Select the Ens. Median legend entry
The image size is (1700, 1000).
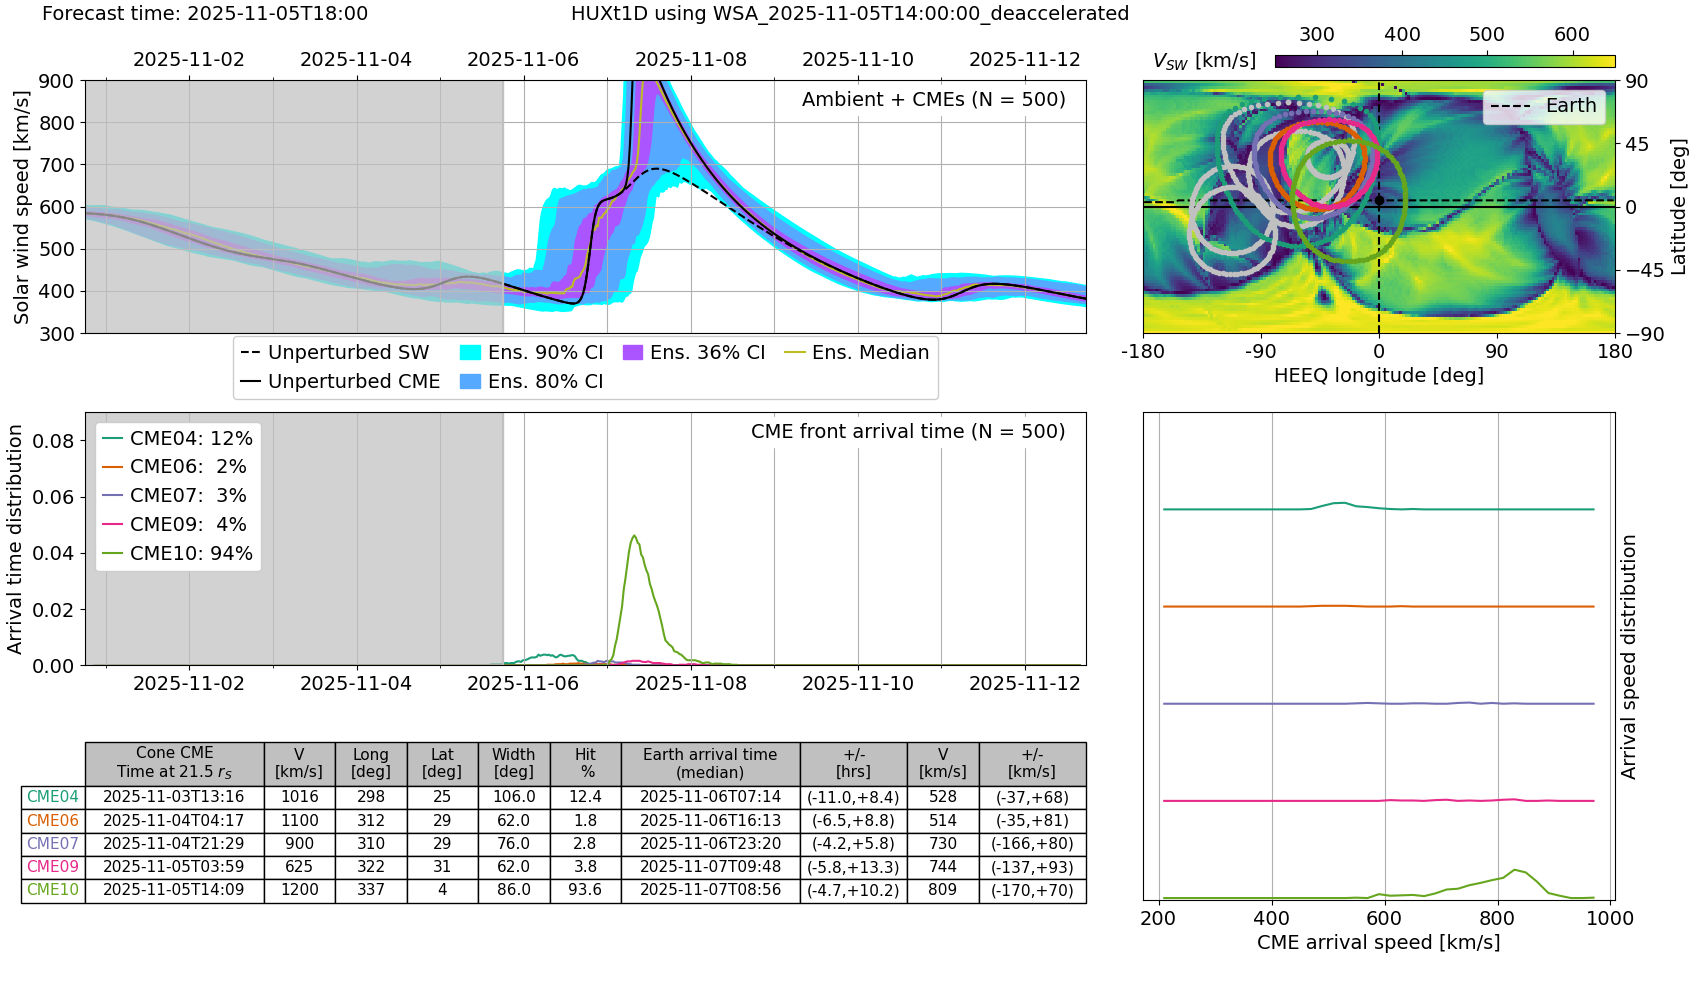[x=857, y=353]
